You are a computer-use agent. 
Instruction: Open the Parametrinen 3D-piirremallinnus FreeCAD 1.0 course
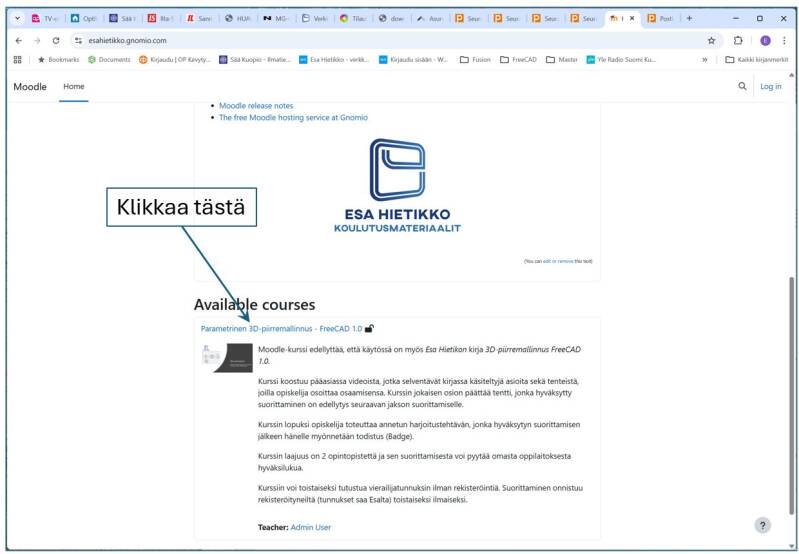click(x=281, y=329)
